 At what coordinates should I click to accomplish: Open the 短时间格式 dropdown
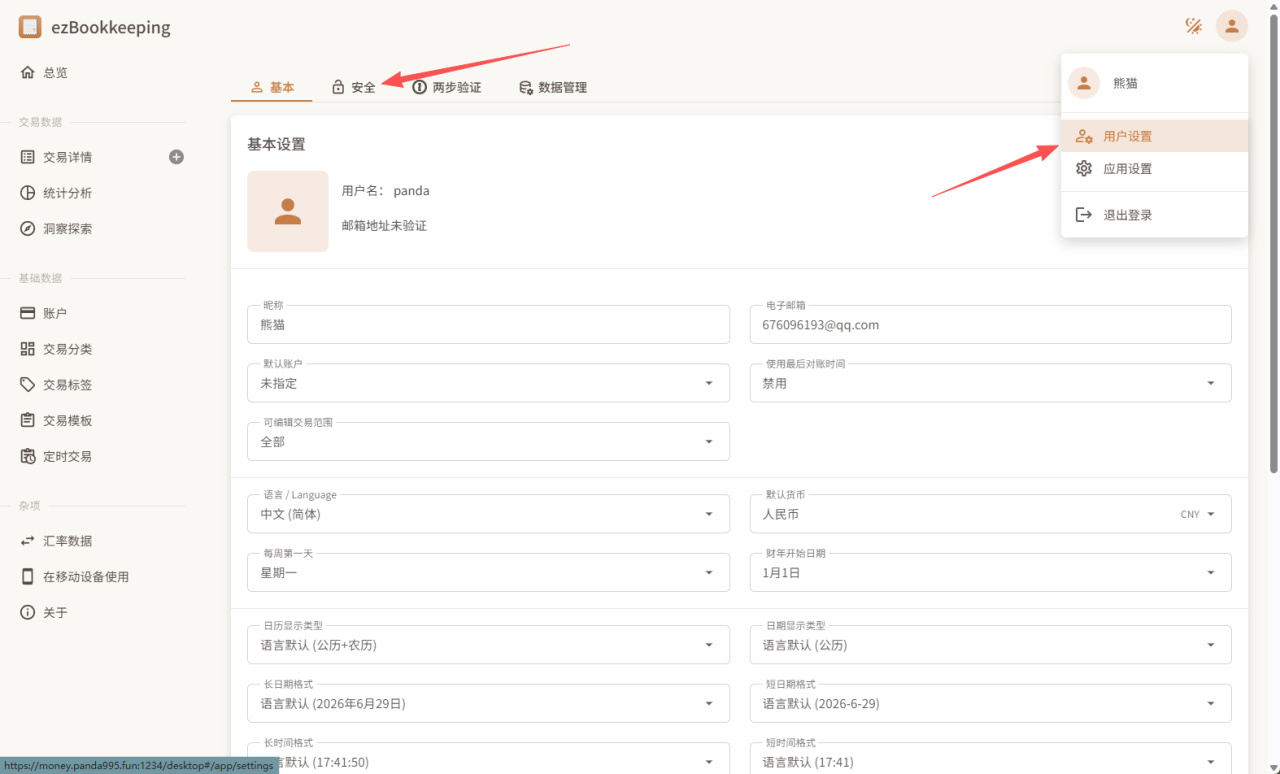click(x=990, y=759)
